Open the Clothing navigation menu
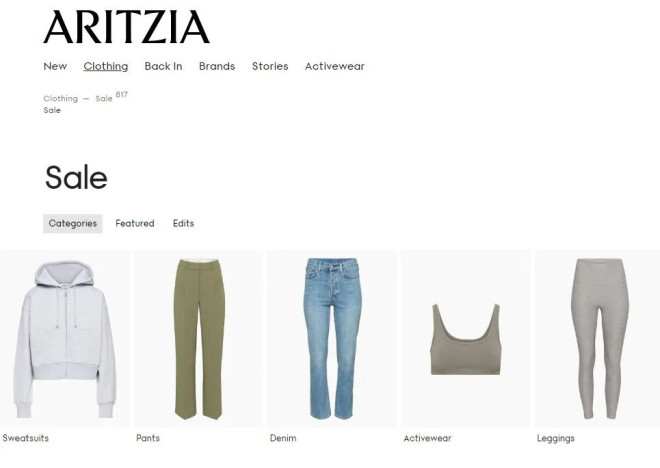Screen dimensions: 660x468 106,66
